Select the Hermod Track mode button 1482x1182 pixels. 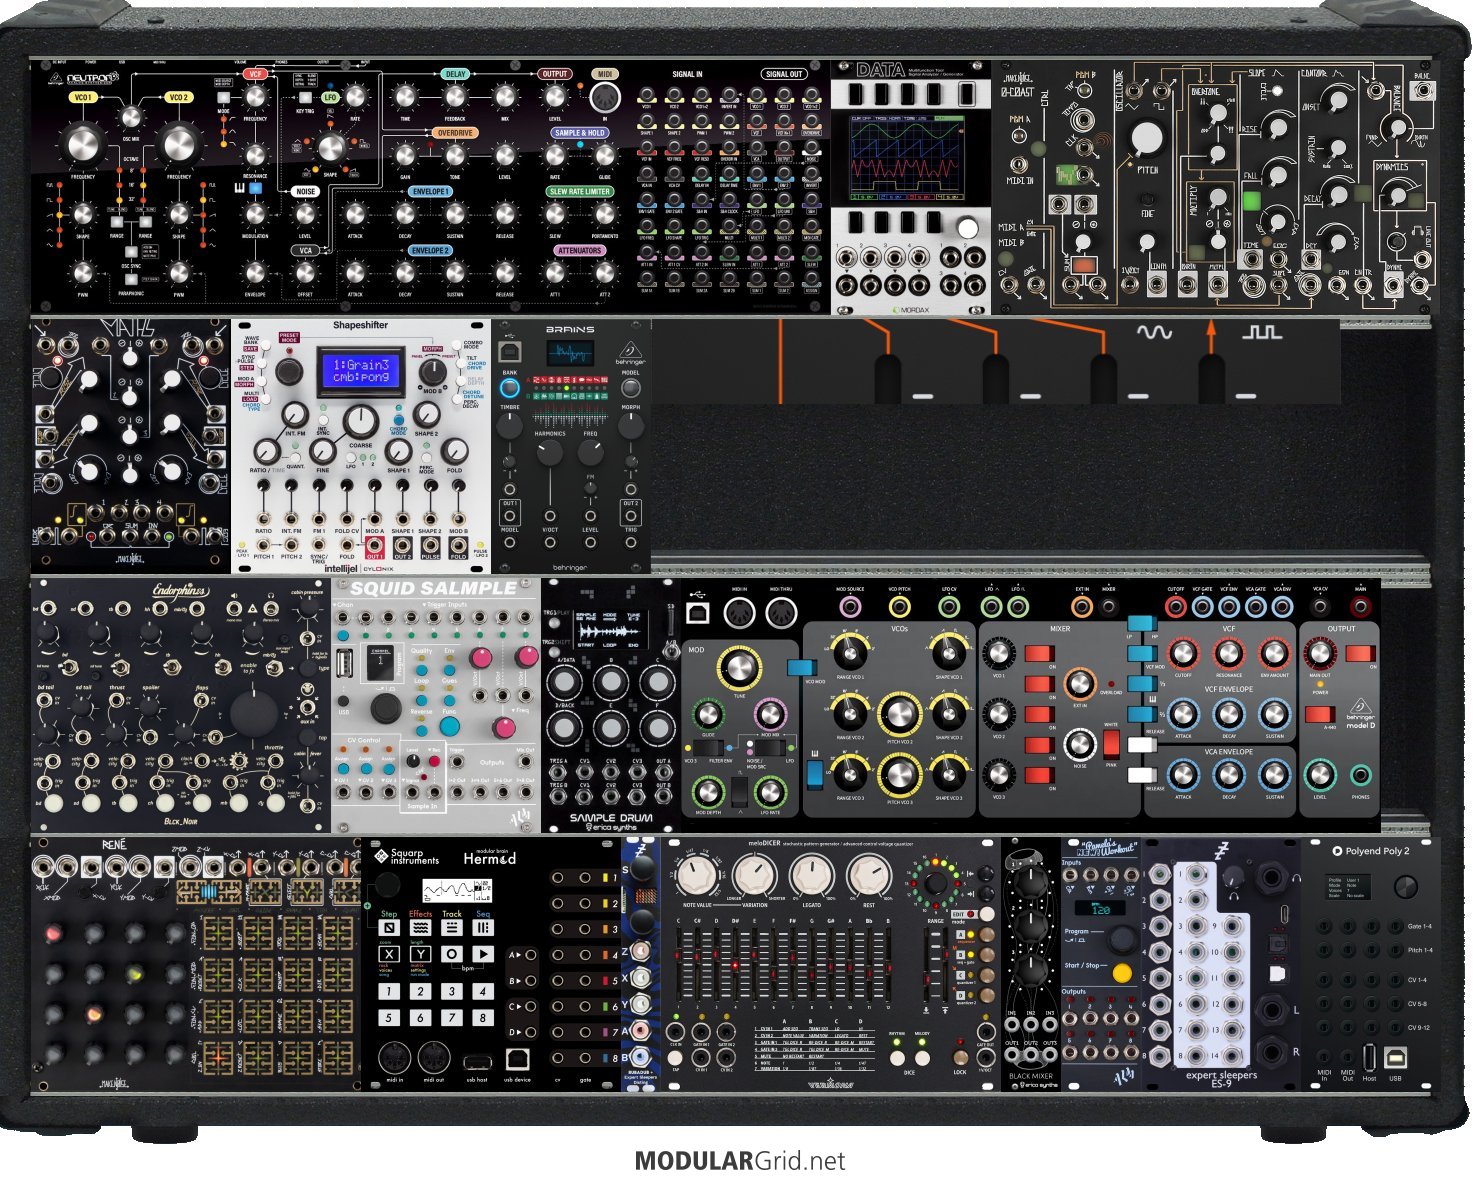pyautogui.click(x=451, y=928)
